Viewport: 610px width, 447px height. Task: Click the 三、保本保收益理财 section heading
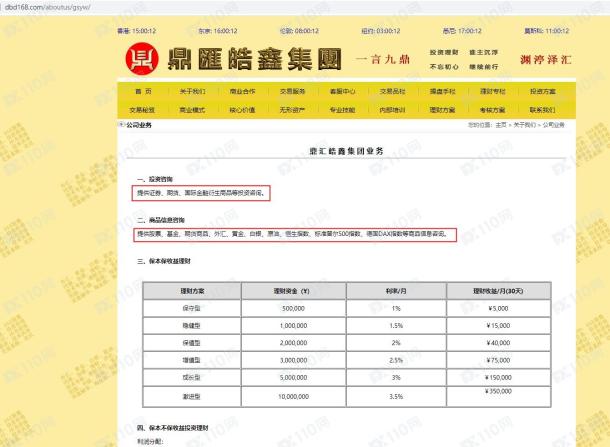[164, 261]
